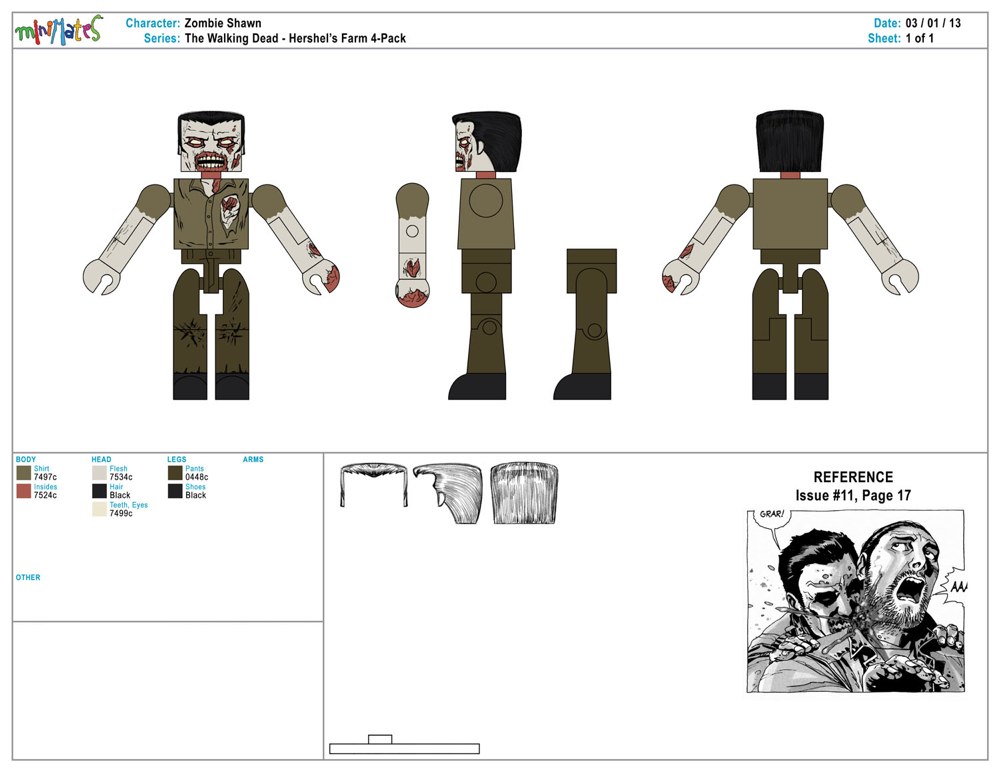Click the "LEGS" section heading
The image size is (1000, 772).
click(177, 459)
